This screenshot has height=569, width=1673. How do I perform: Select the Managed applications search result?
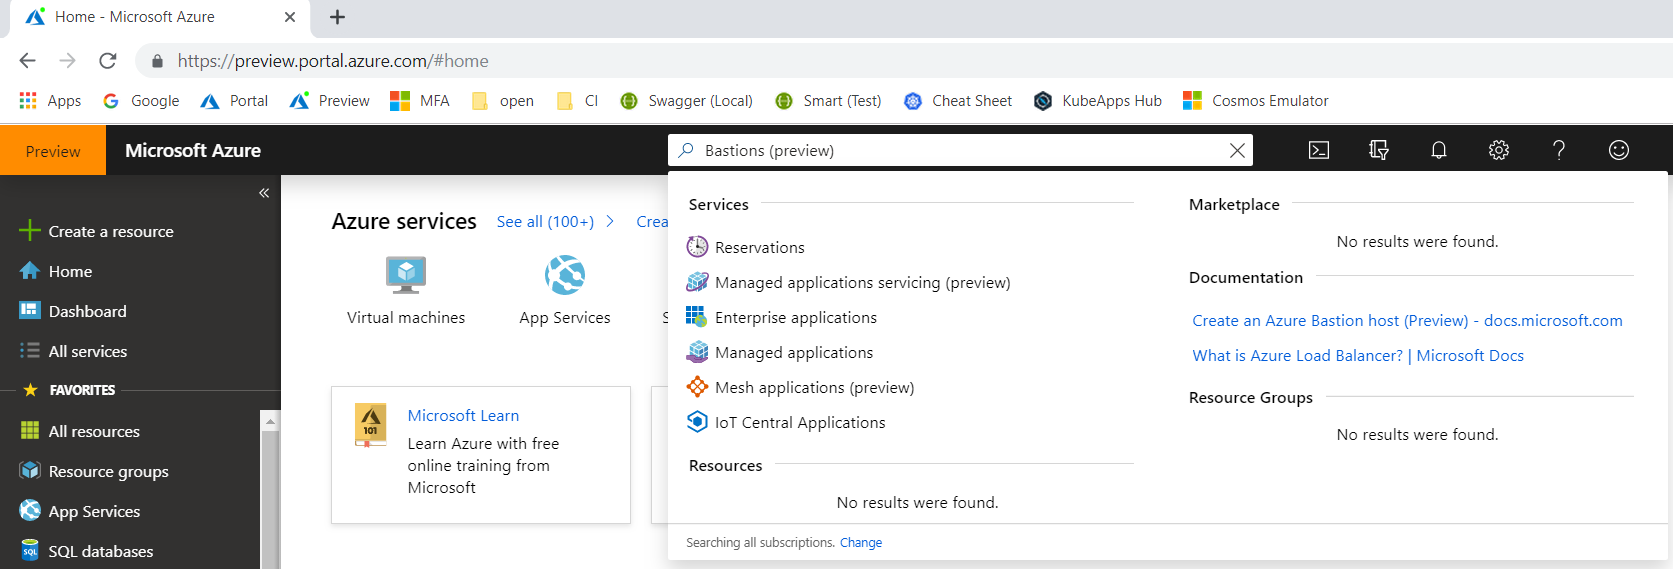(780, 352)
